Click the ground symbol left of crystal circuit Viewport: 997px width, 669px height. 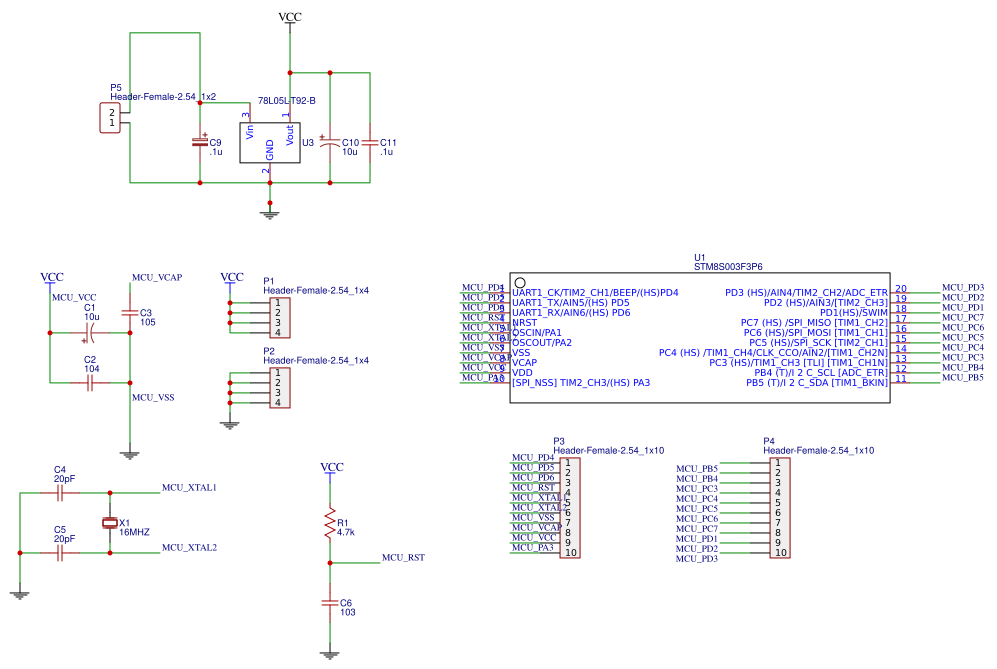coord(20,595)
